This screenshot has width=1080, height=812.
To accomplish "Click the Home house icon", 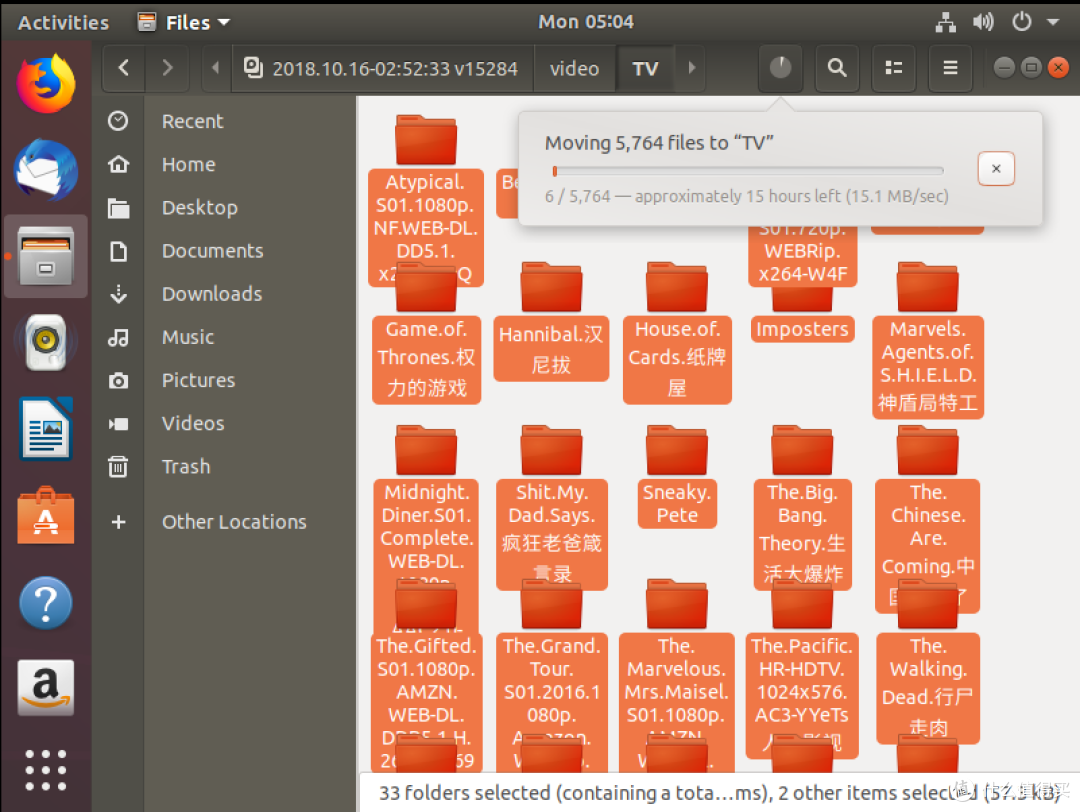I will [x=118, y=165].
